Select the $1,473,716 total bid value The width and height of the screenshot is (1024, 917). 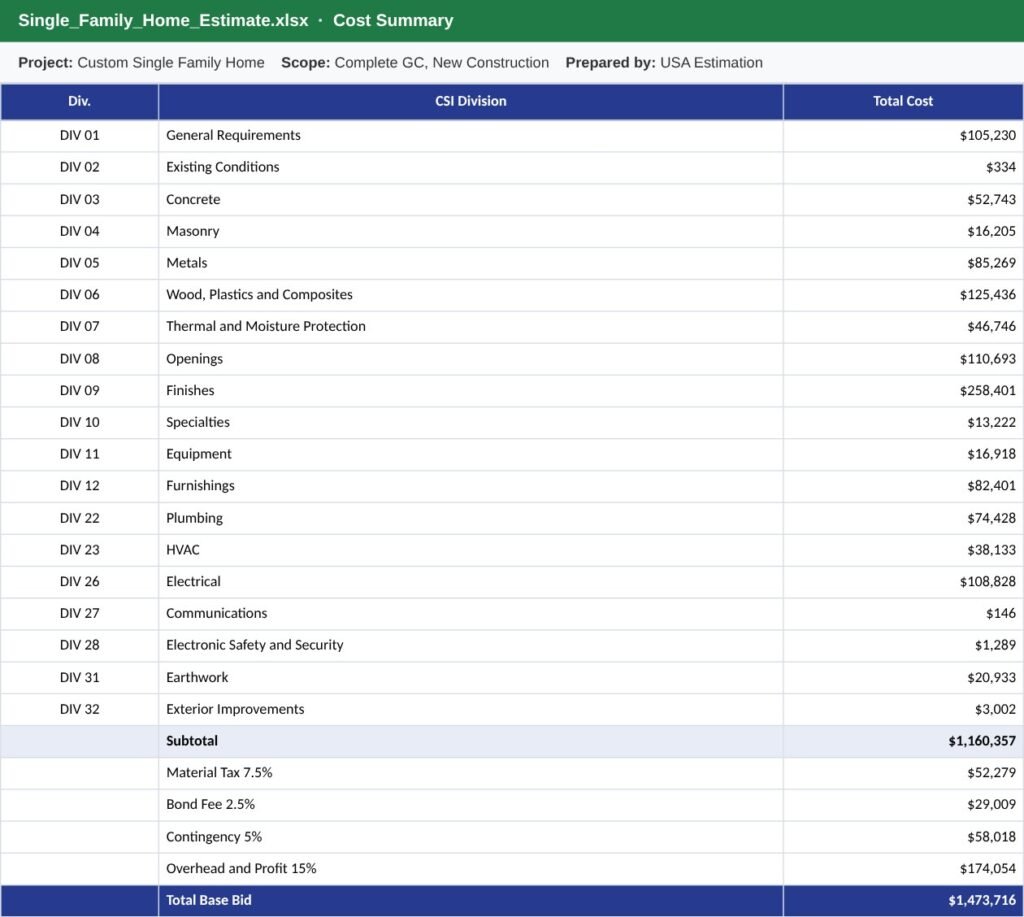pos(903,901)
